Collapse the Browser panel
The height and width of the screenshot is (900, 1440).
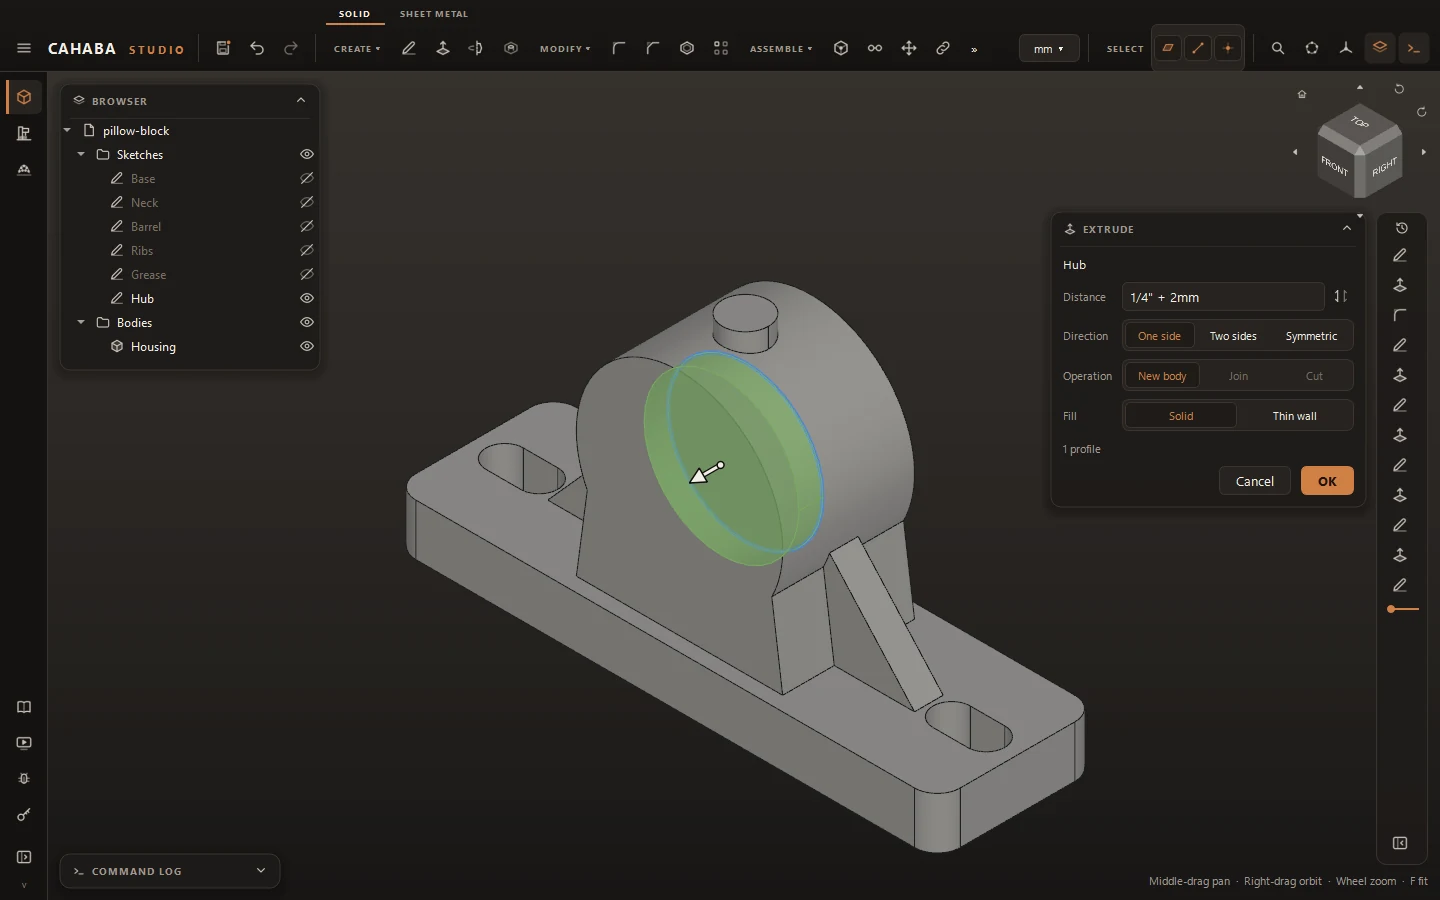coord(301,100)
